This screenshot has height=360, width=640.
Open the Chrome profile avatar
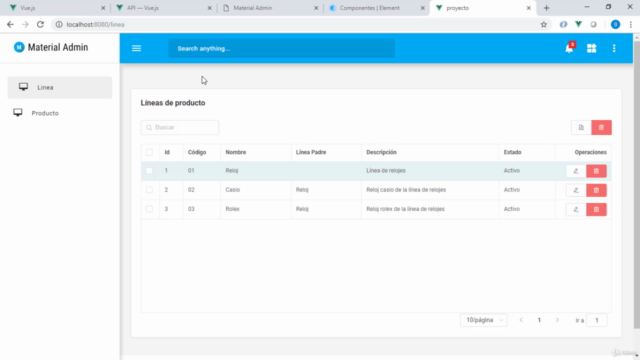point(615,24)
